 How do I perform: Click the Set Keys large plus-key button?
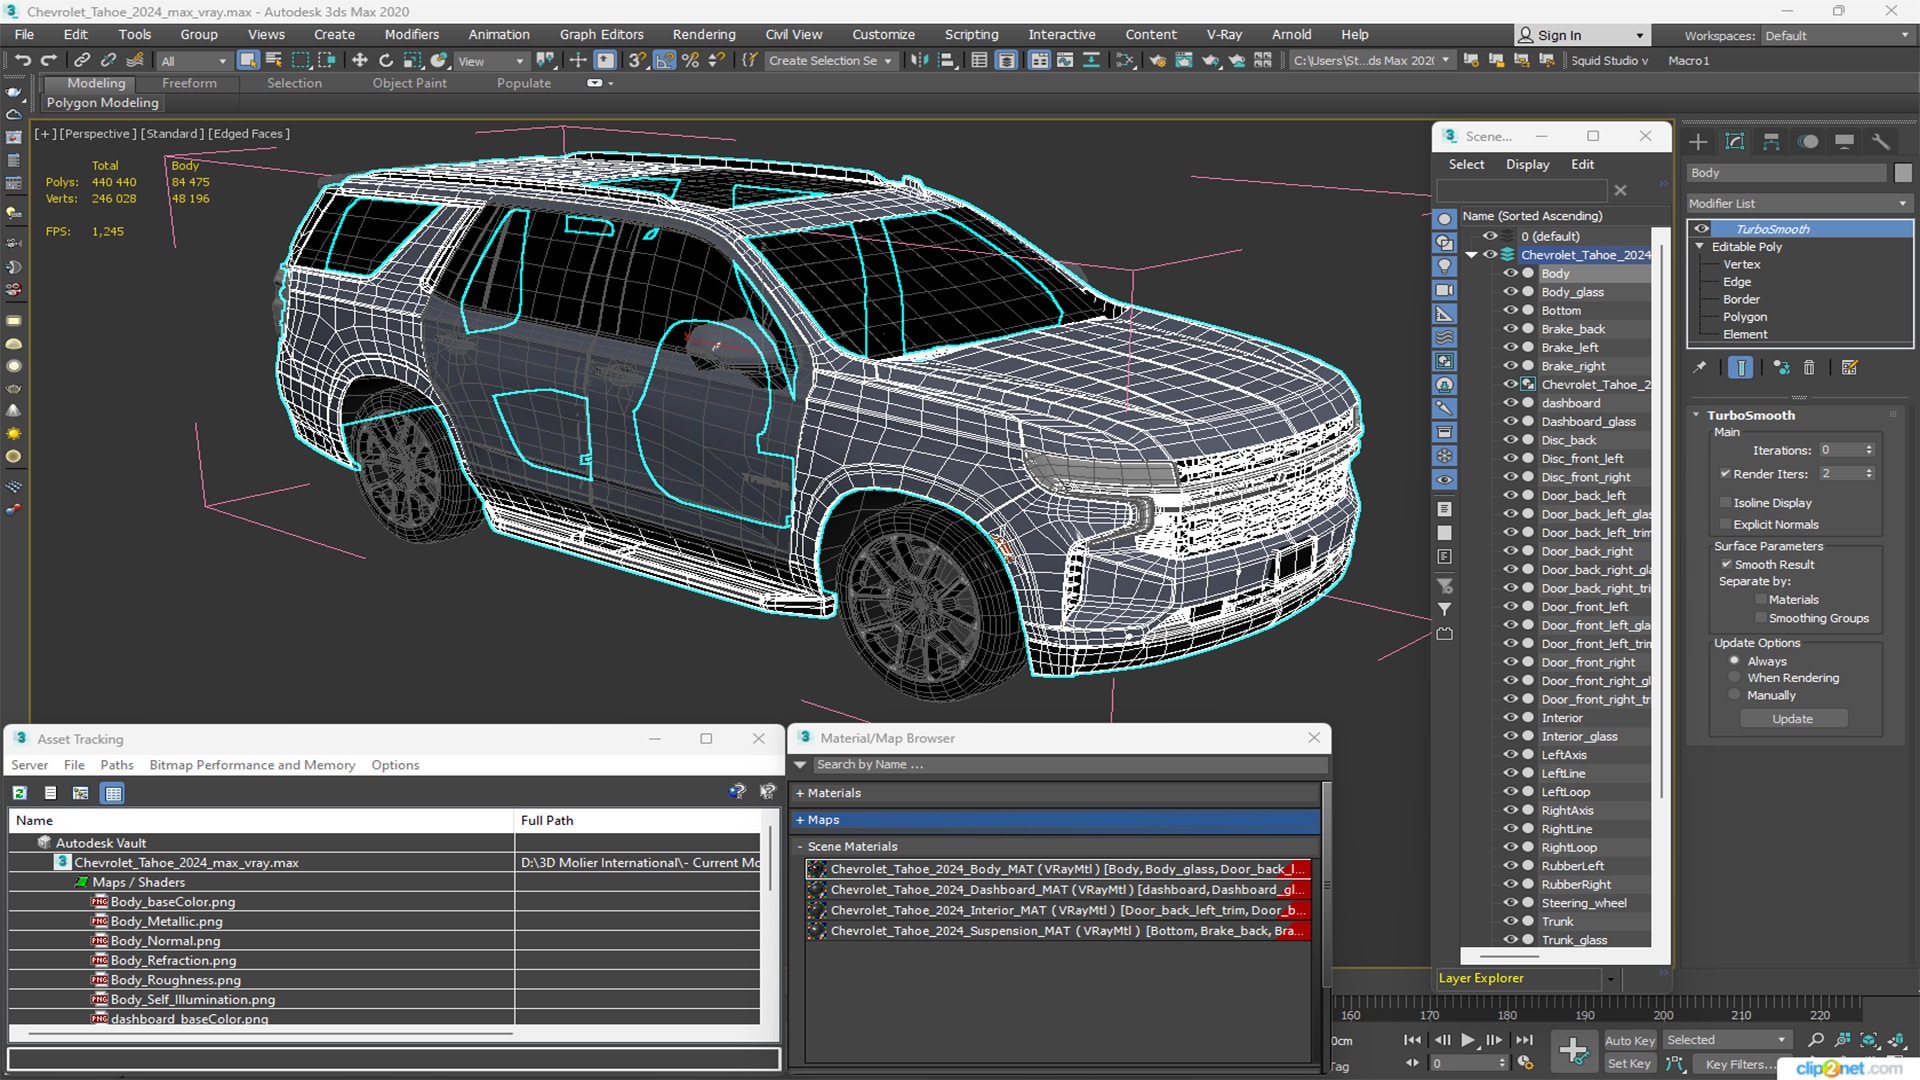point(1573,1050)
